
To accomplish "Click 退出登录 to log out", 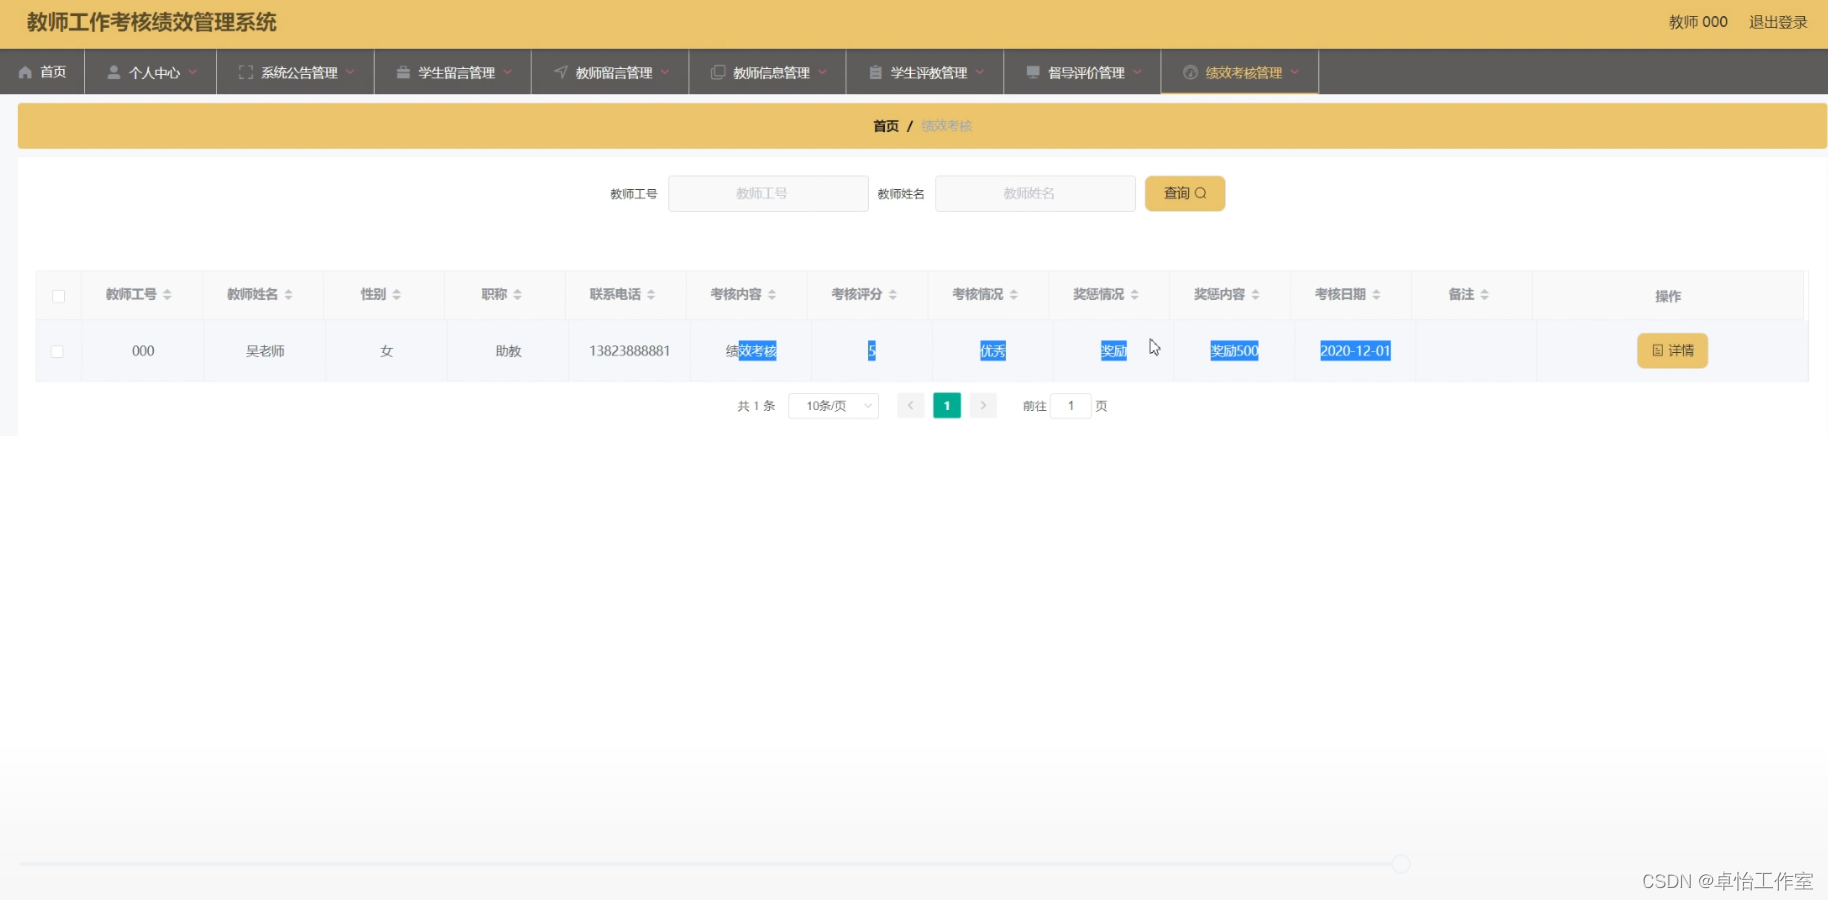I will (1778, 22).
